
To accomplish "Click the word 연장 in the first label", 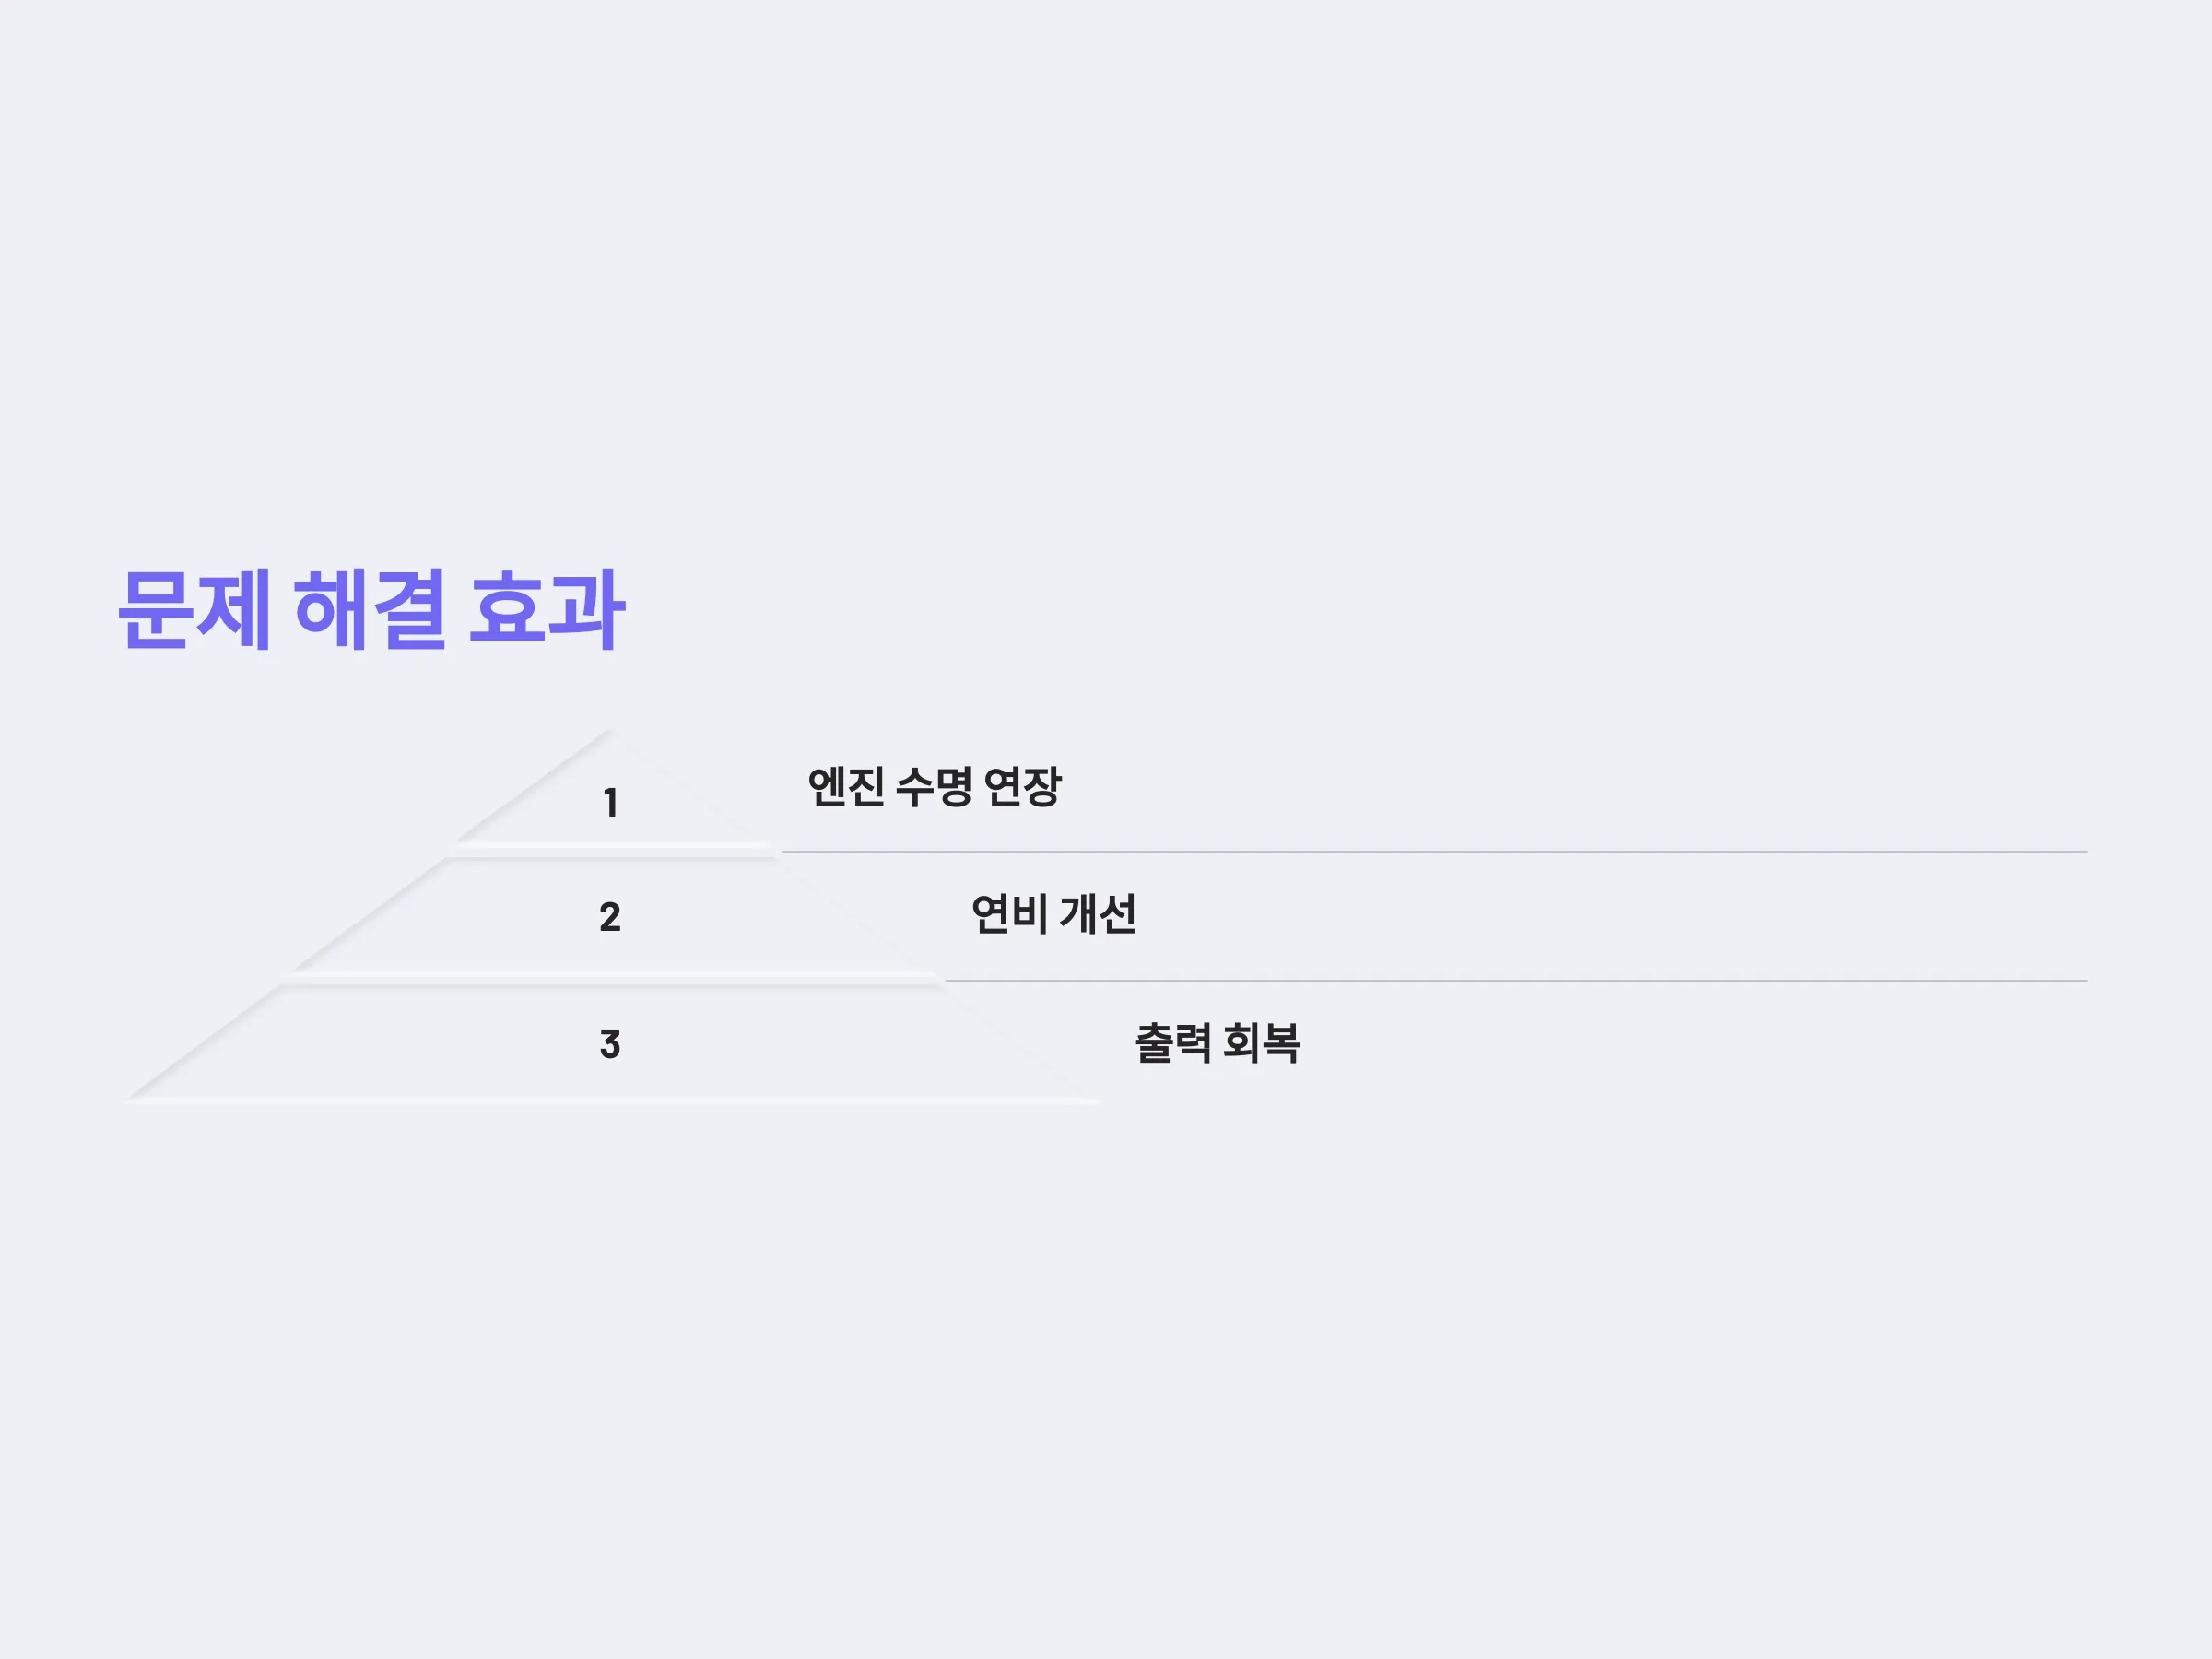I will tap(1023, 787).
